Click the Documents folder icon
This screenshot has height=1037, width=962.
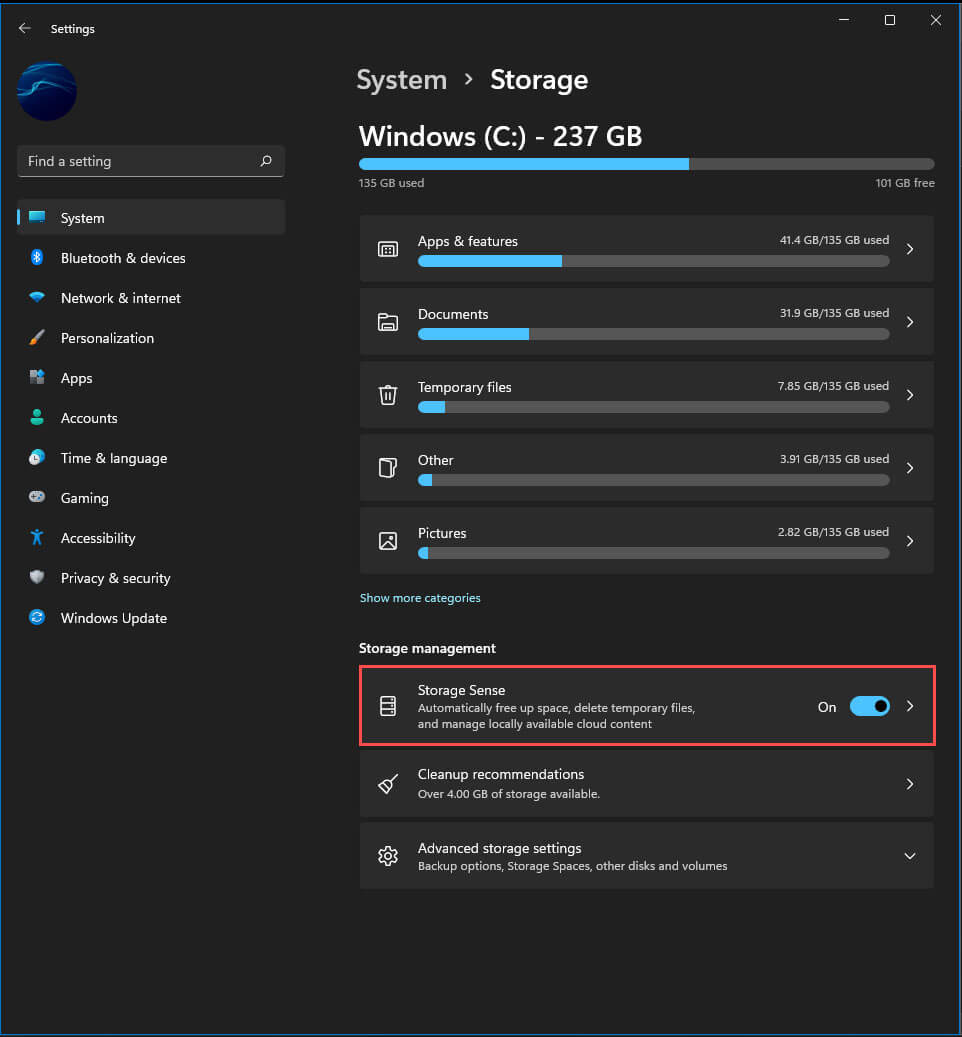pyautogui.click(x=387, y=322)
